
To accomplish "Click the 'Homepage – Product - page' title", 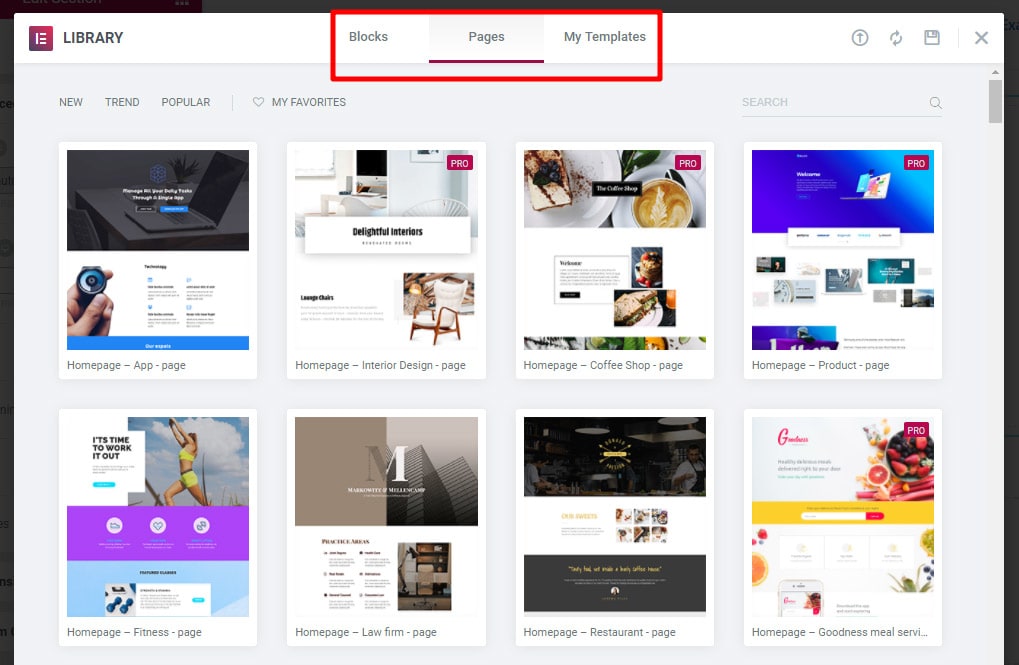I will click(x=820, y=365).
